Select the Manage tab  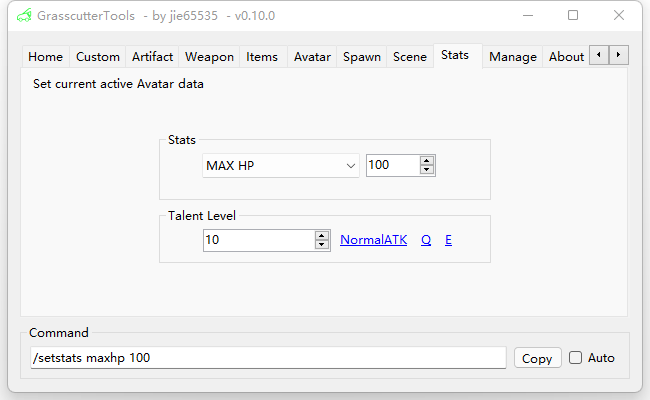(x=513, y=57)
